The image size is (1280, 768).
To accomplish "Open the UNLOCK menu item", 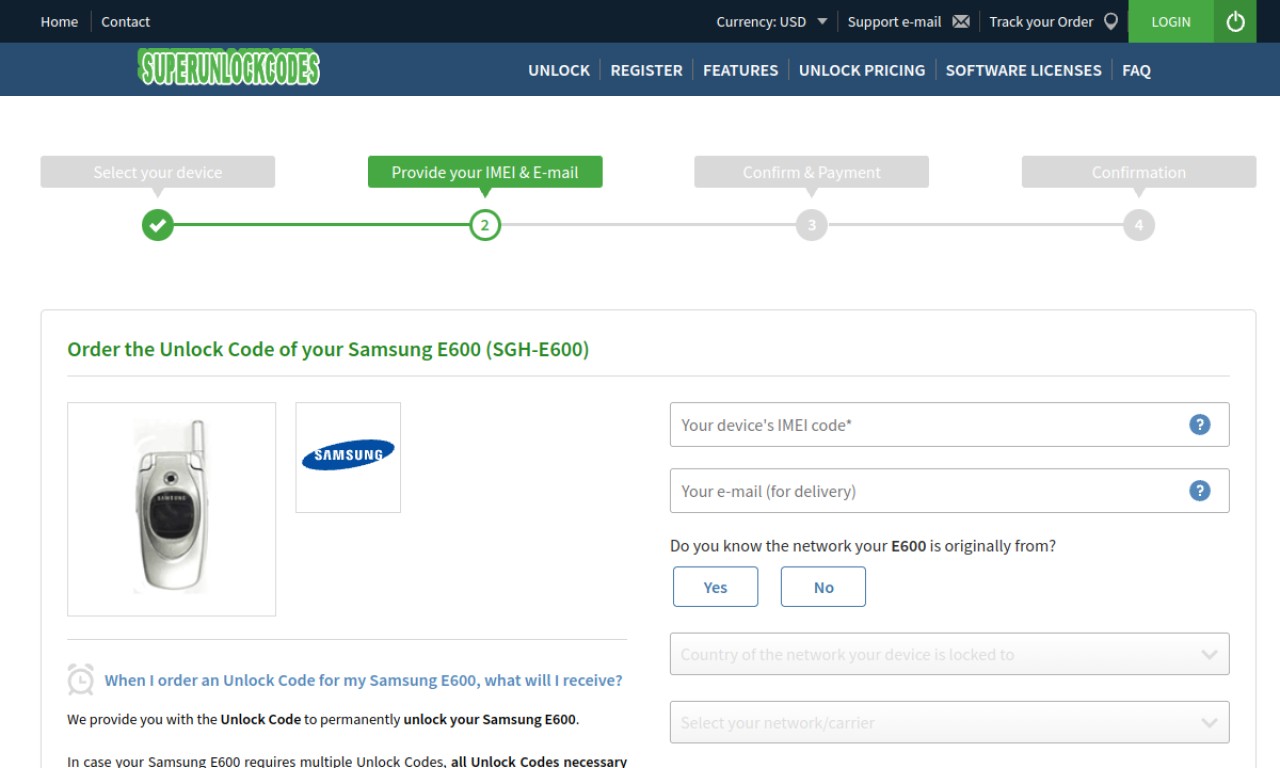I will pos(559,70).
